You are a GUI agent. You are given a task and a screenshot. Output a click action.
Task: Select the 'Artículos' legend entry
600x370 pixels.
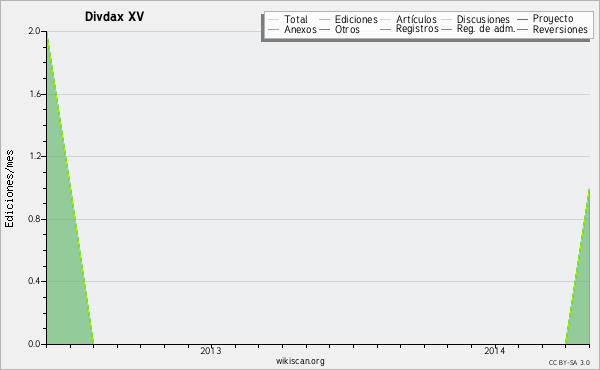(x=408, y=19)
